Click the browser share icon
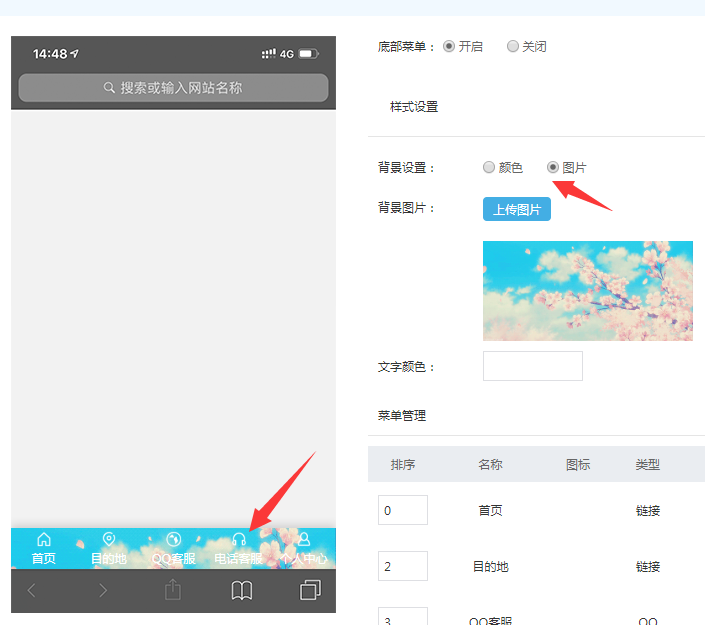Screen dimensions: 705x625 [172, 590]
